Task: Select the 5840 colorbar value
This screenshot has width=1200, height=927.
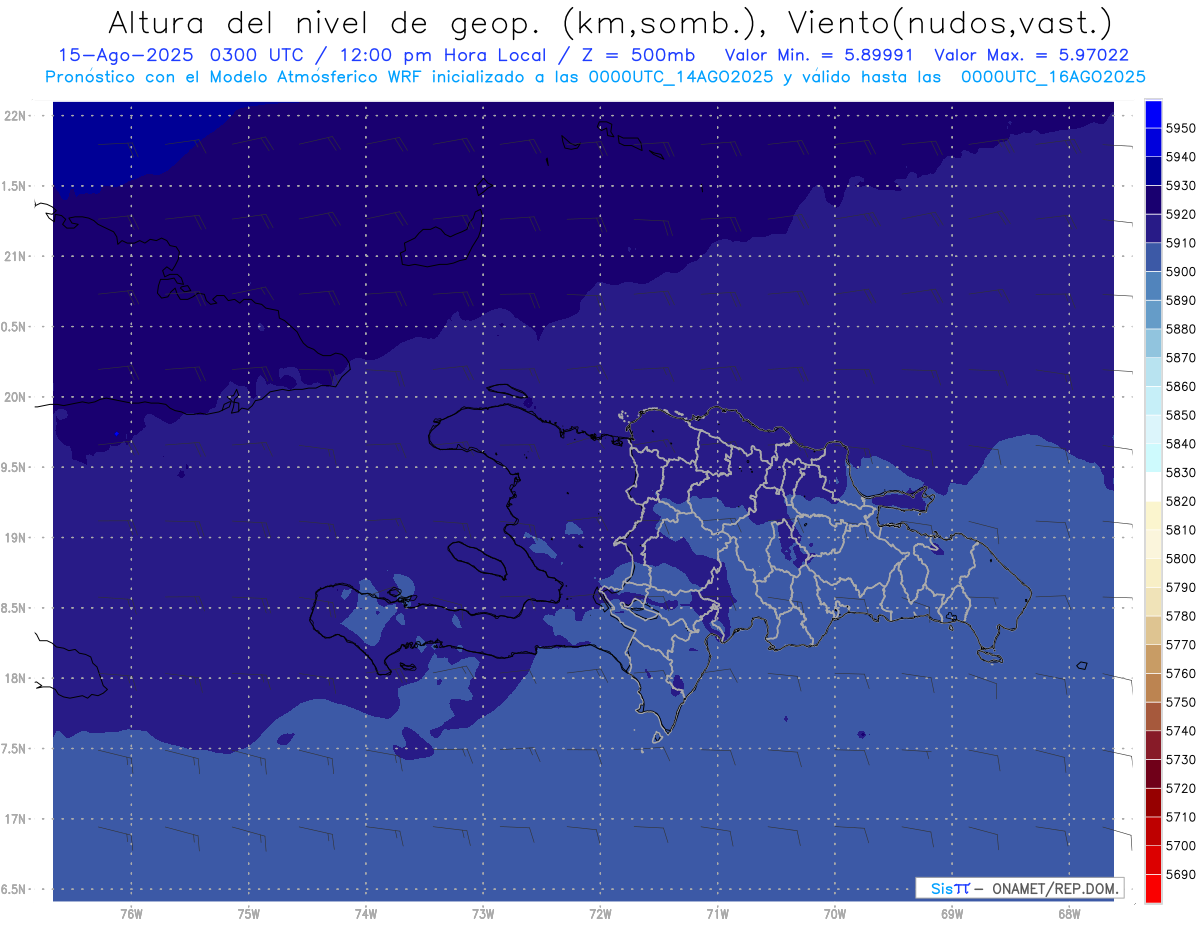Action: (x=1181, y=444)
